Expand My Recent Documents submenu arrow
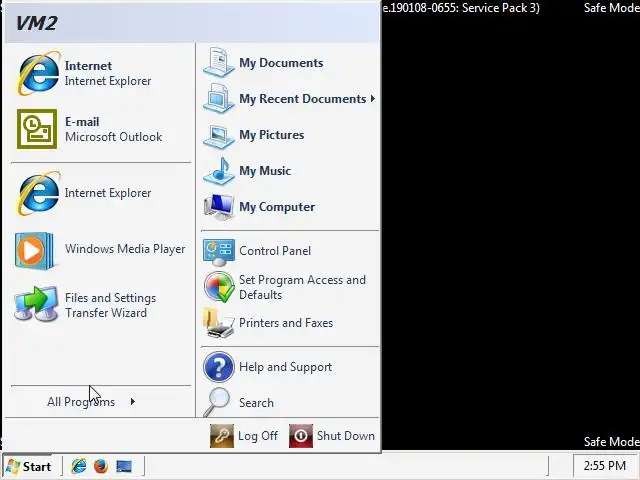The image size is (640, 480). [x=373, y=98]
